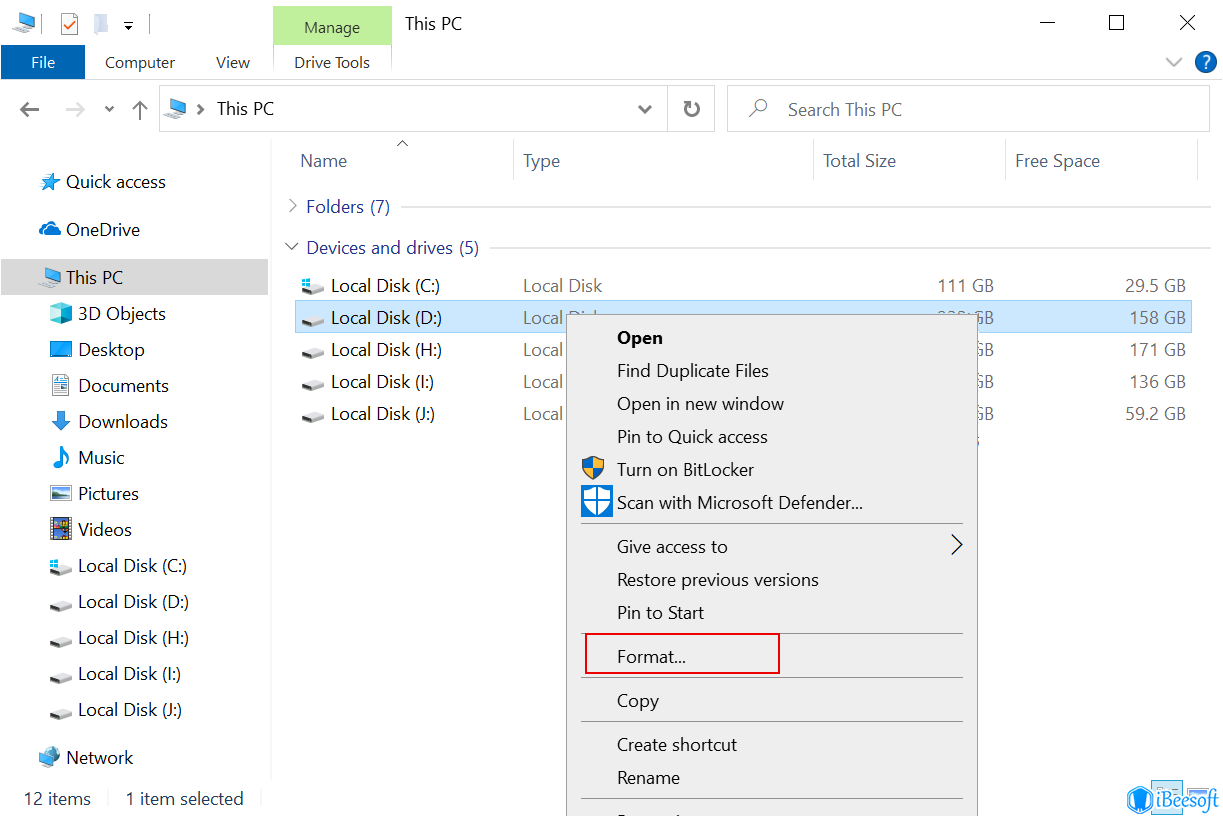Screen dimensions: 1223x816
Task: Choose Restore previous versions
Action: (x=718, y=580)
